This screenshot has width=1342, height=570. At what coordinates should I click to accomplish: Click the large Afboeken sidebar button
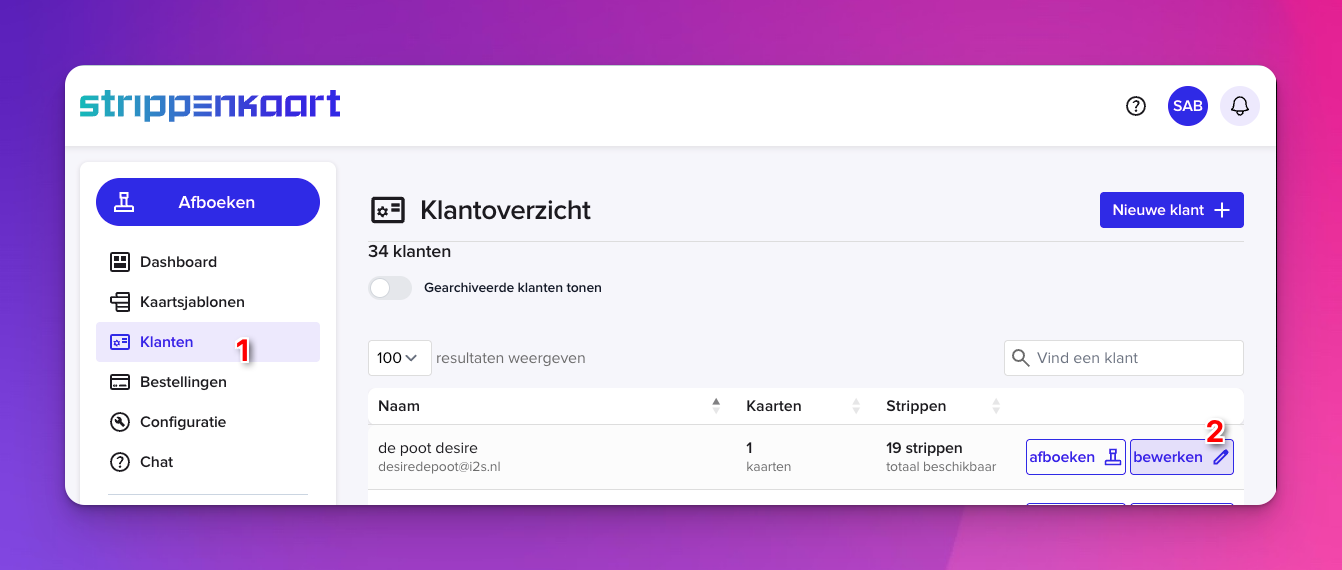(208, 202)
